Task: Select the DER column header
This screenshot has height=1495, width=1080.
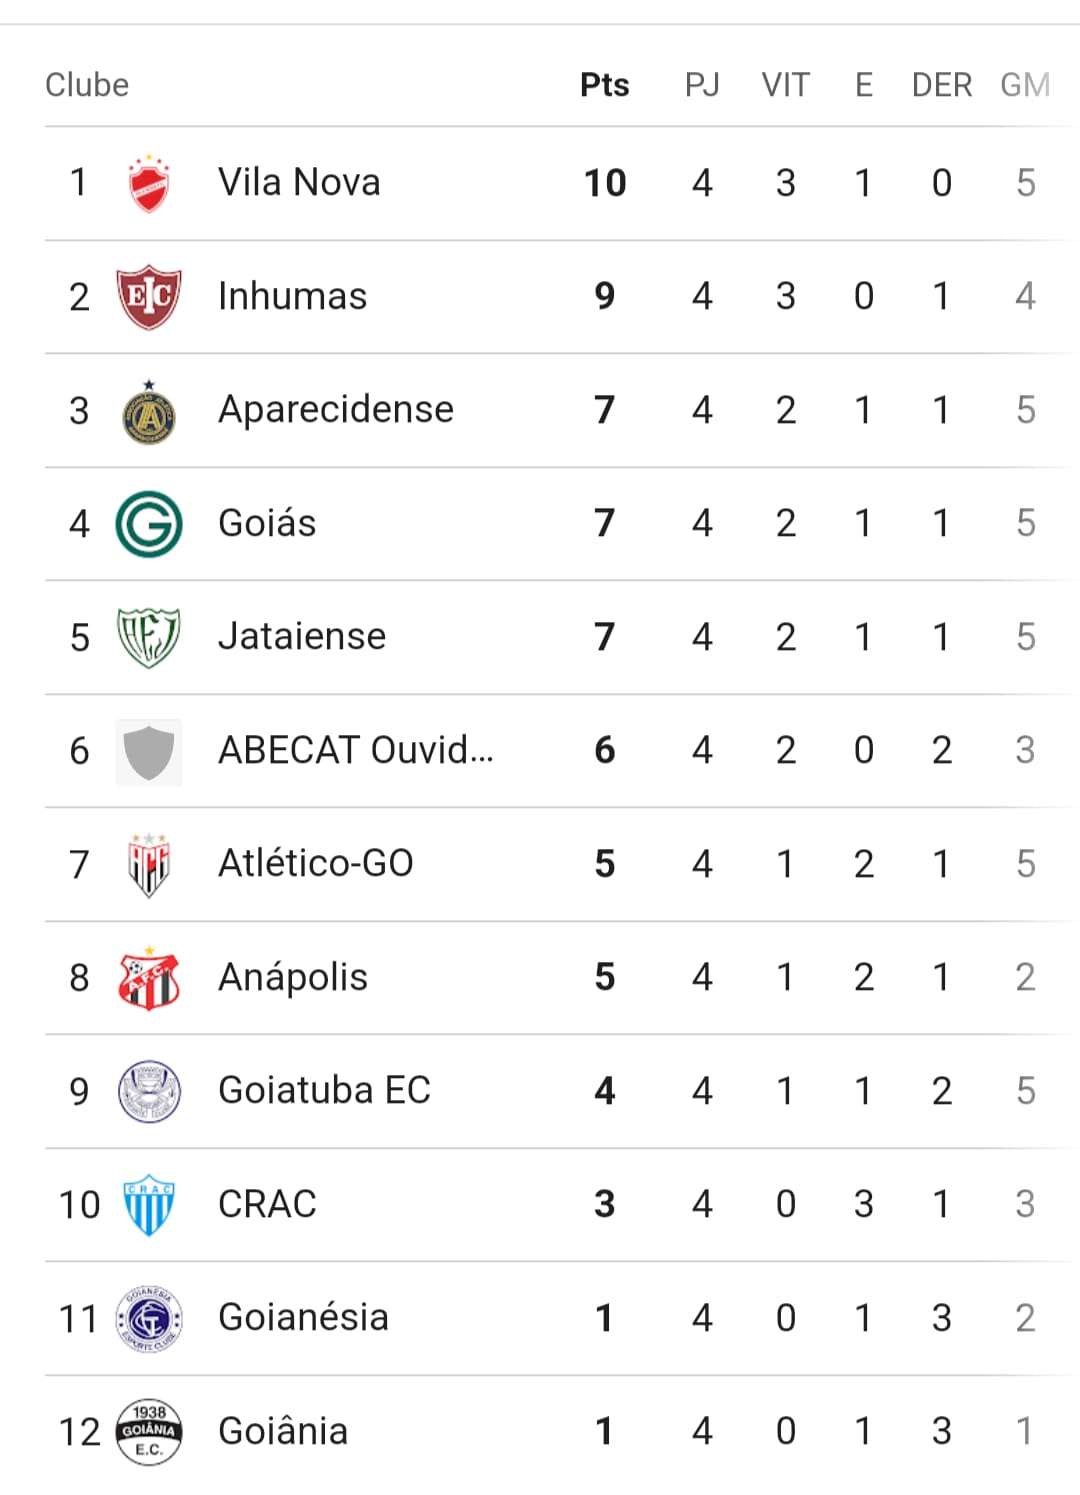Action: pyautogui.click(x=941, y=85)
